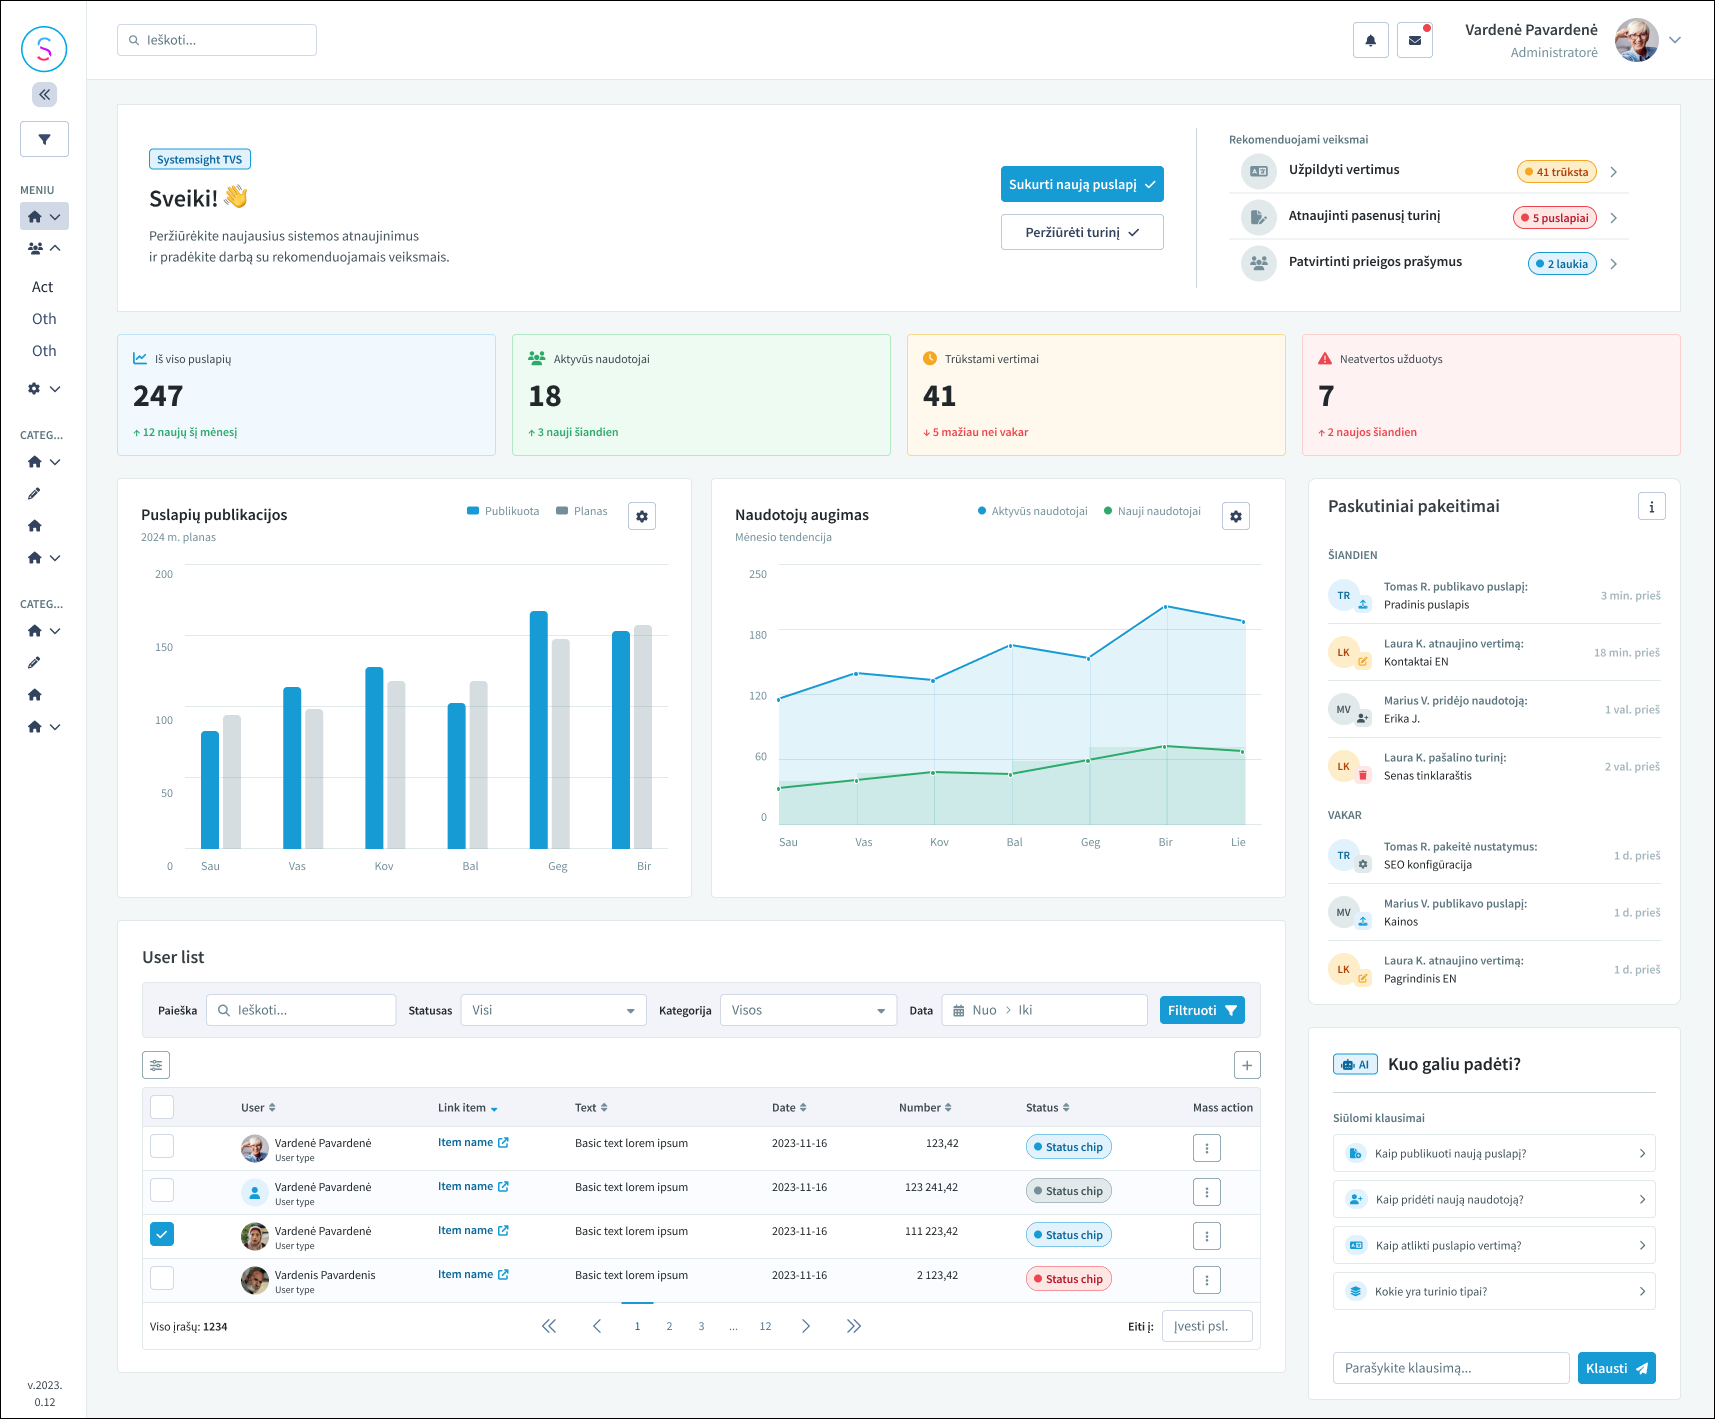This screenshot has height=1419, width=1715.
Task: Open the mail messages icon
Action: pos(1414,41)
